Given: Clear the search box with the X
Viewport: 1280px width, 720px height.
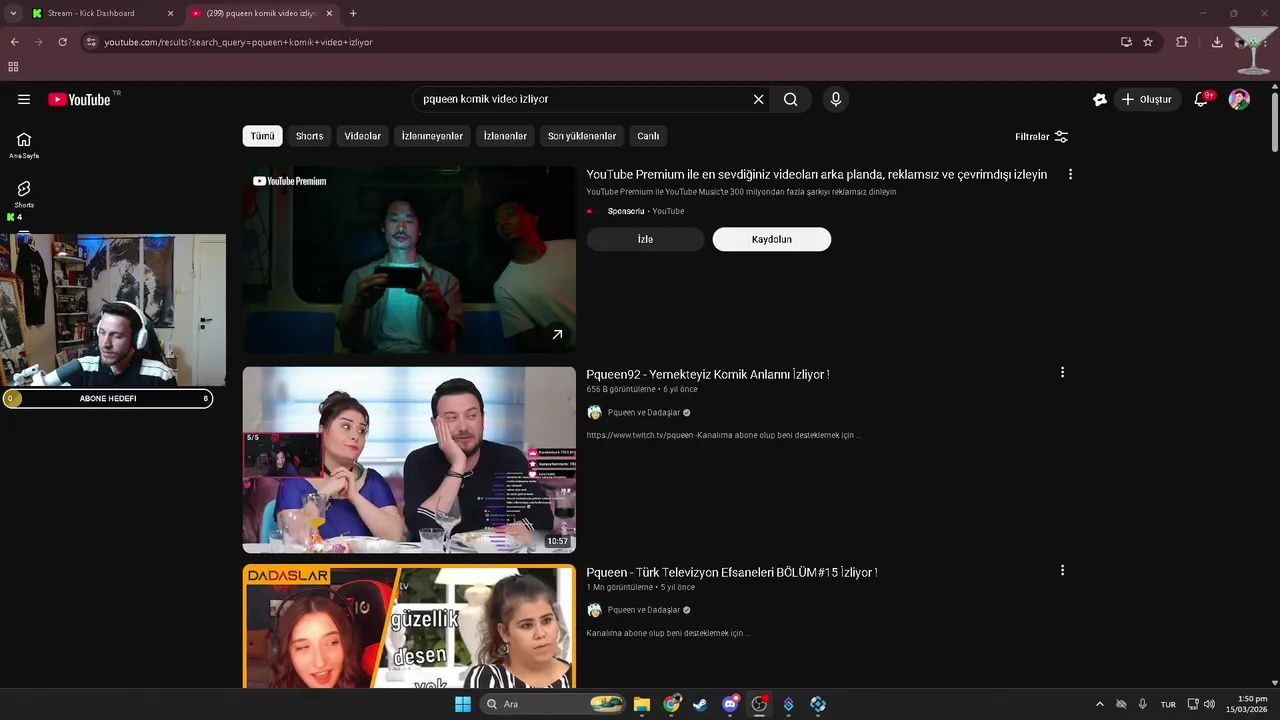Looking at the screenshot, I should click(x=758, y=99).
